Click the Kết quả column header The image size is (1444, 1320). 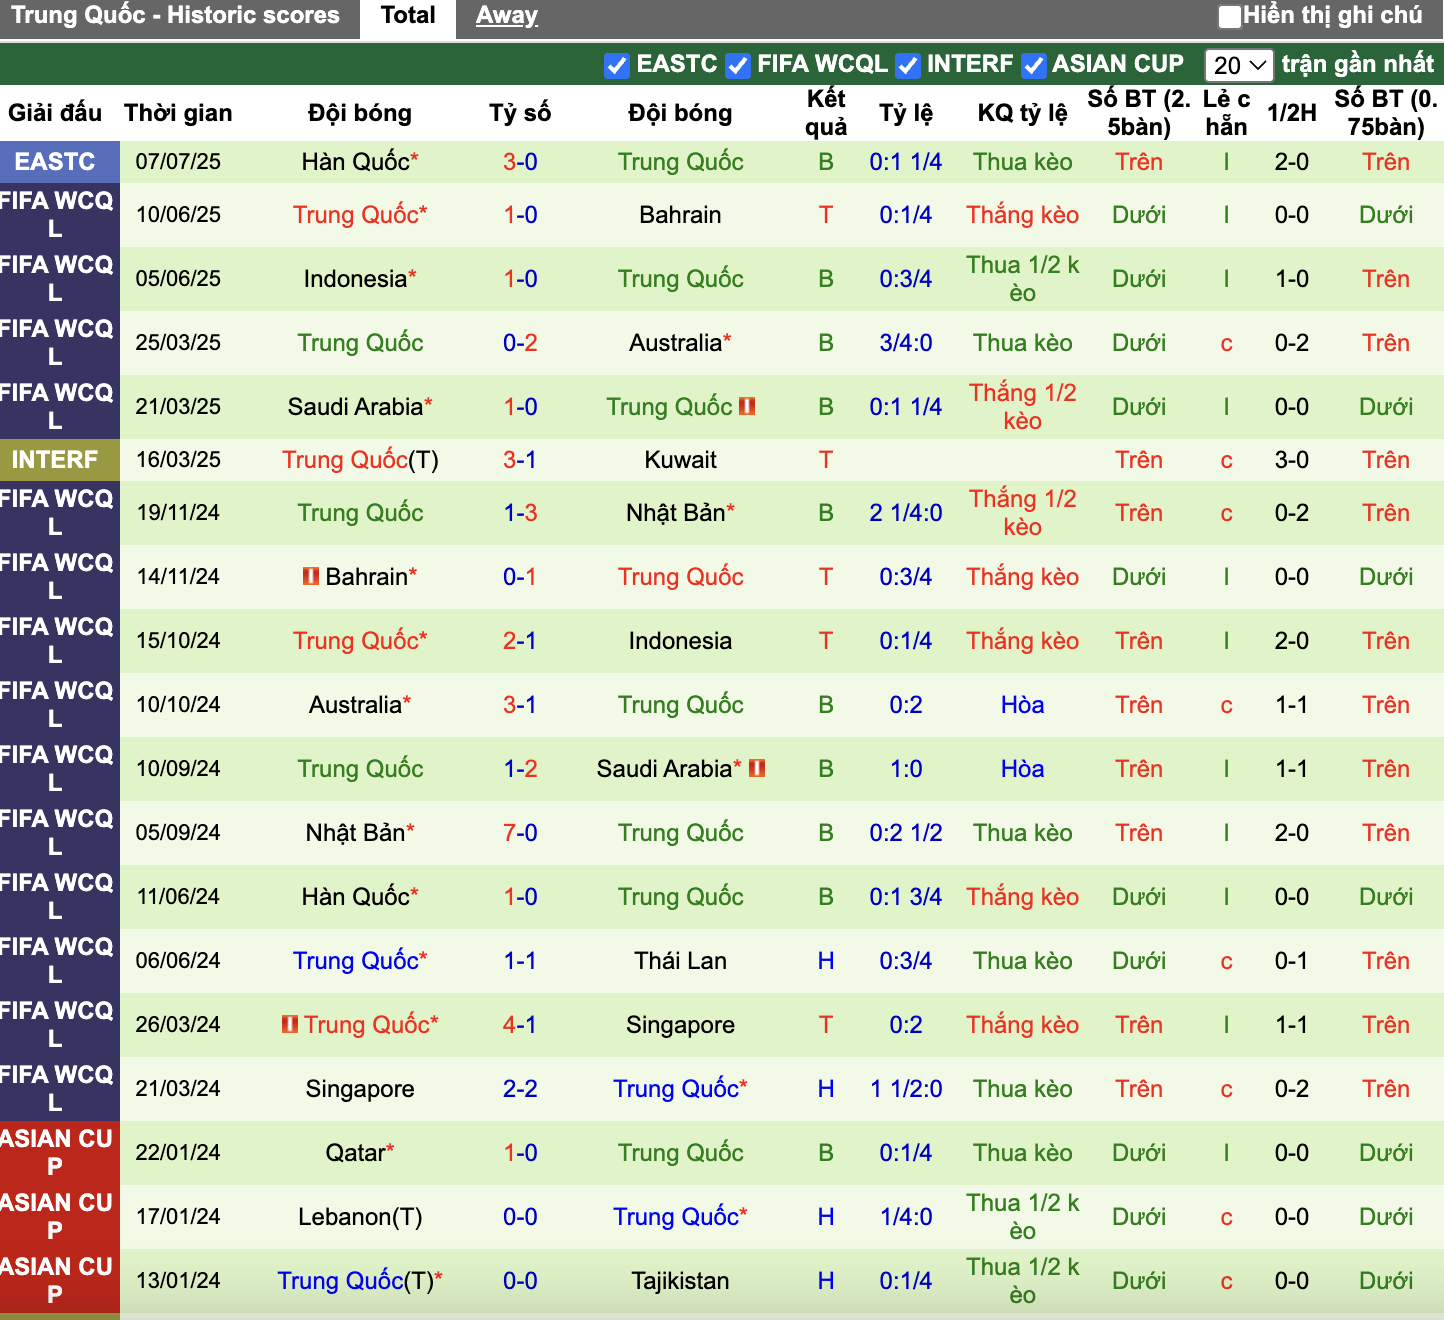click(826, 113)
